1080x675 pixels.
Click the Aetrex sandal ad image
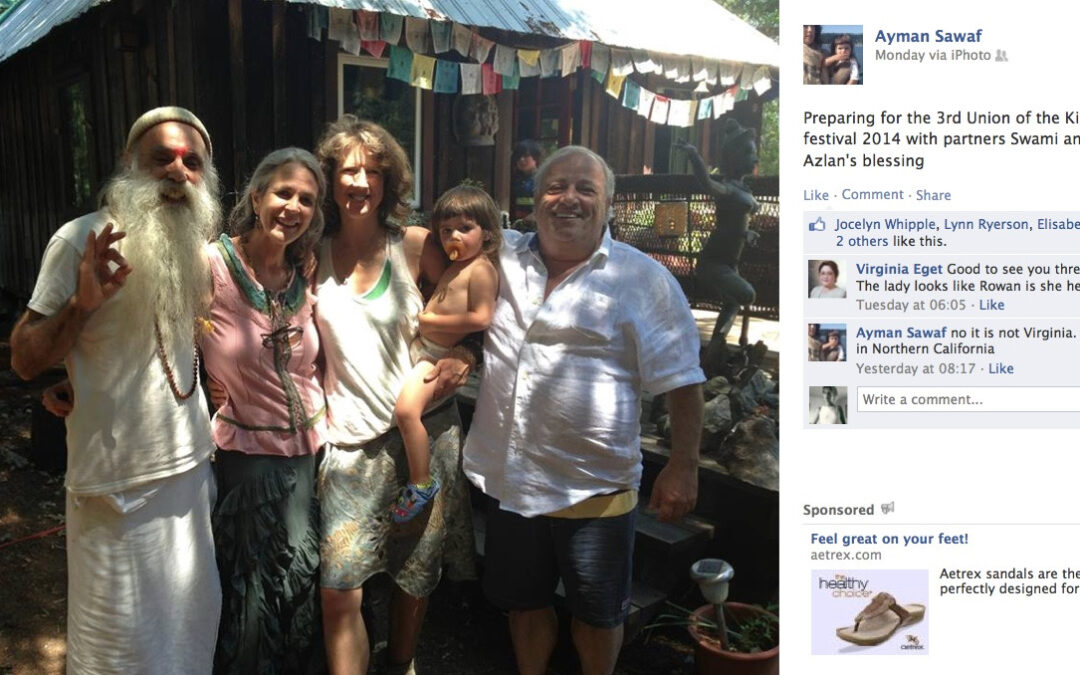click(869, 612)
